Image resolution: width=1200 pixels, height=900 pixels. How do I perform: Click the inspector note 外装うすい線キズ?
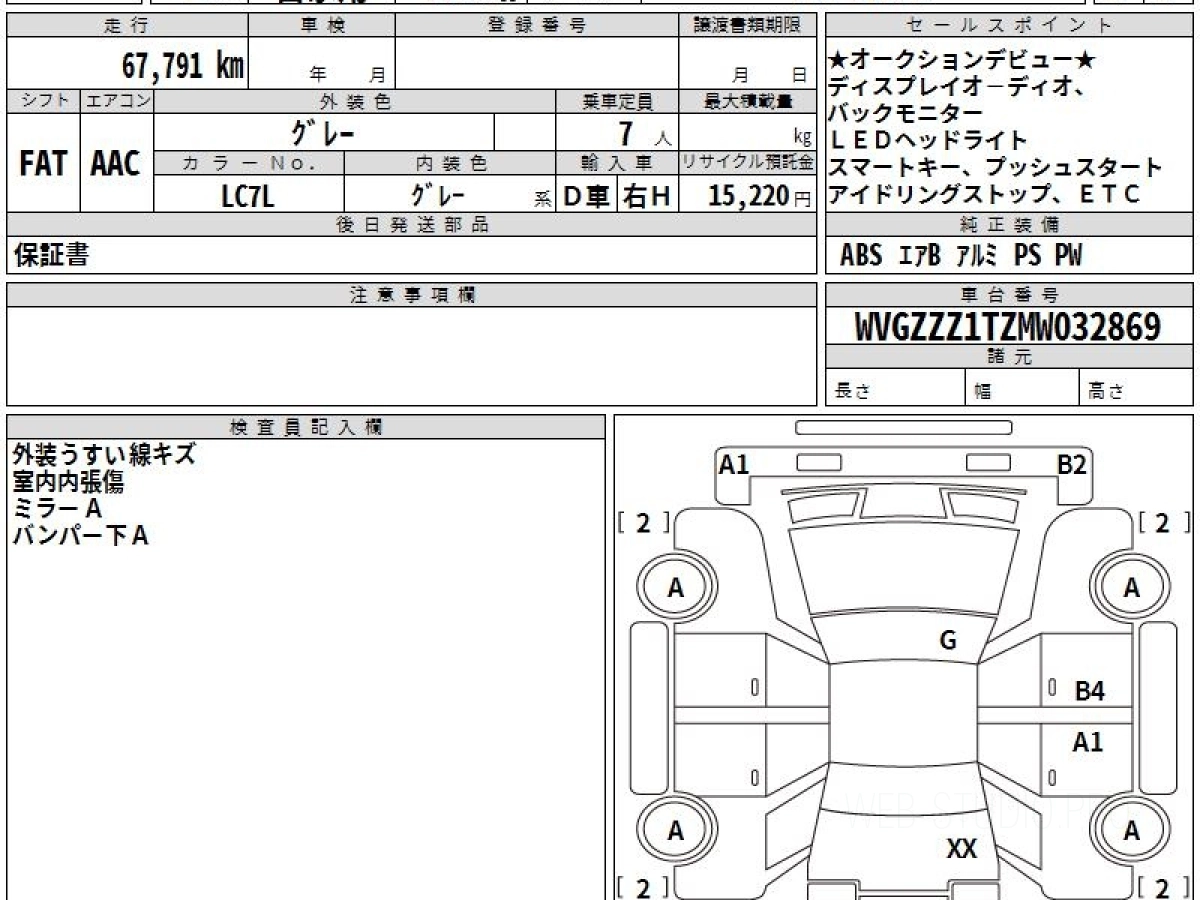(x=104, y=455)
